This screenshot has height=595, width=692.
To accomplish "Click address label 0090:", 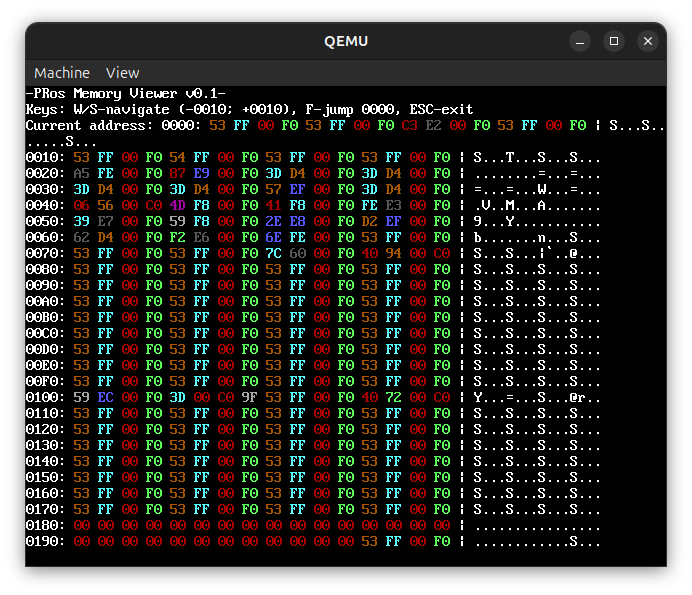I will pos(45,286).
